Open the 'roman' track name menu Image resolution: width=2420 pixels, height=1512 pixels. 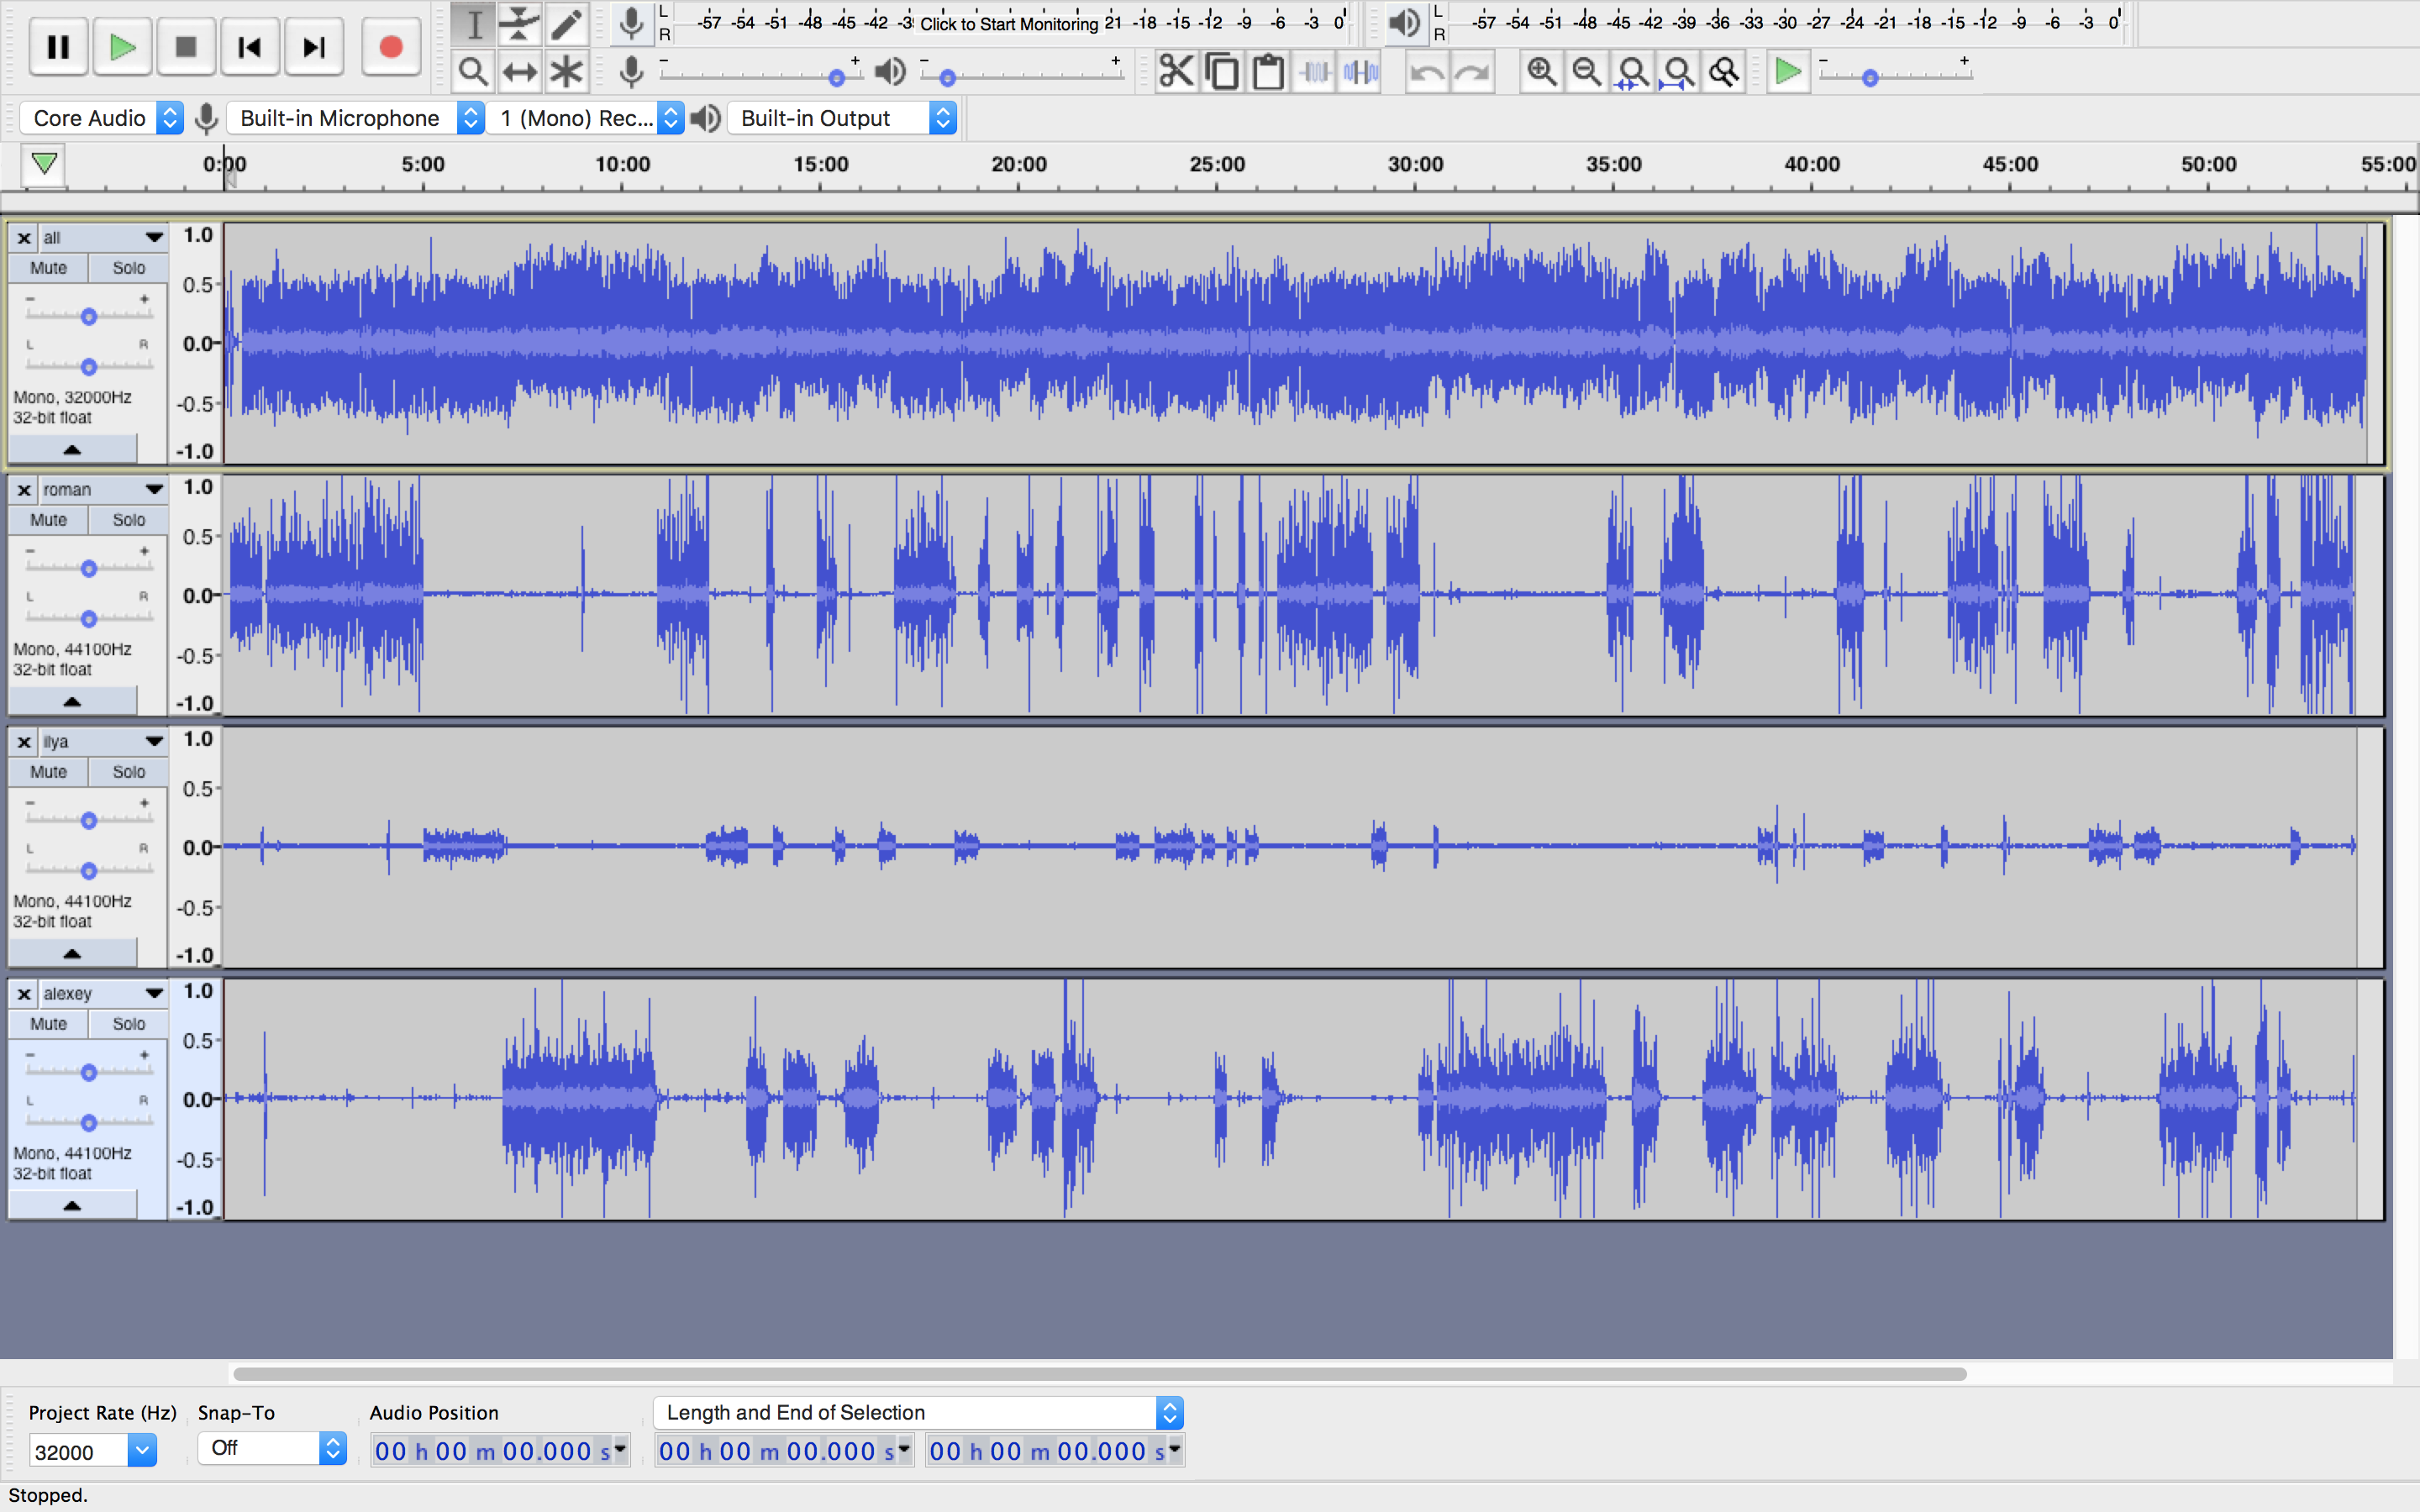pos(100,490)
